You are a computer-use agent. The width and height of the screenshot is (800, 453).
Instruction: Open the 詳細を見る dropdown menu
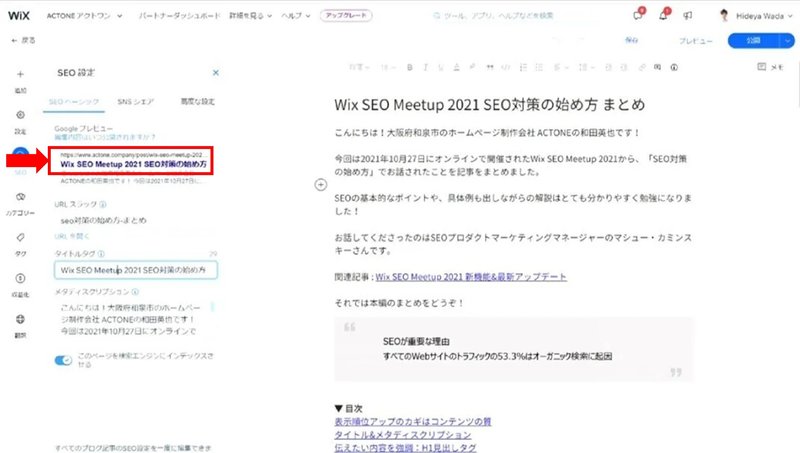(x=251, y=16)
